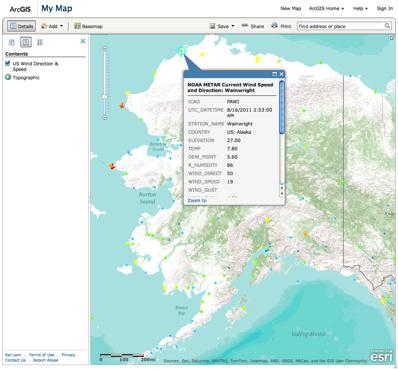398x369 pixels.
Task: Click the Zoom to link in popup
Action: pos(197,200)
